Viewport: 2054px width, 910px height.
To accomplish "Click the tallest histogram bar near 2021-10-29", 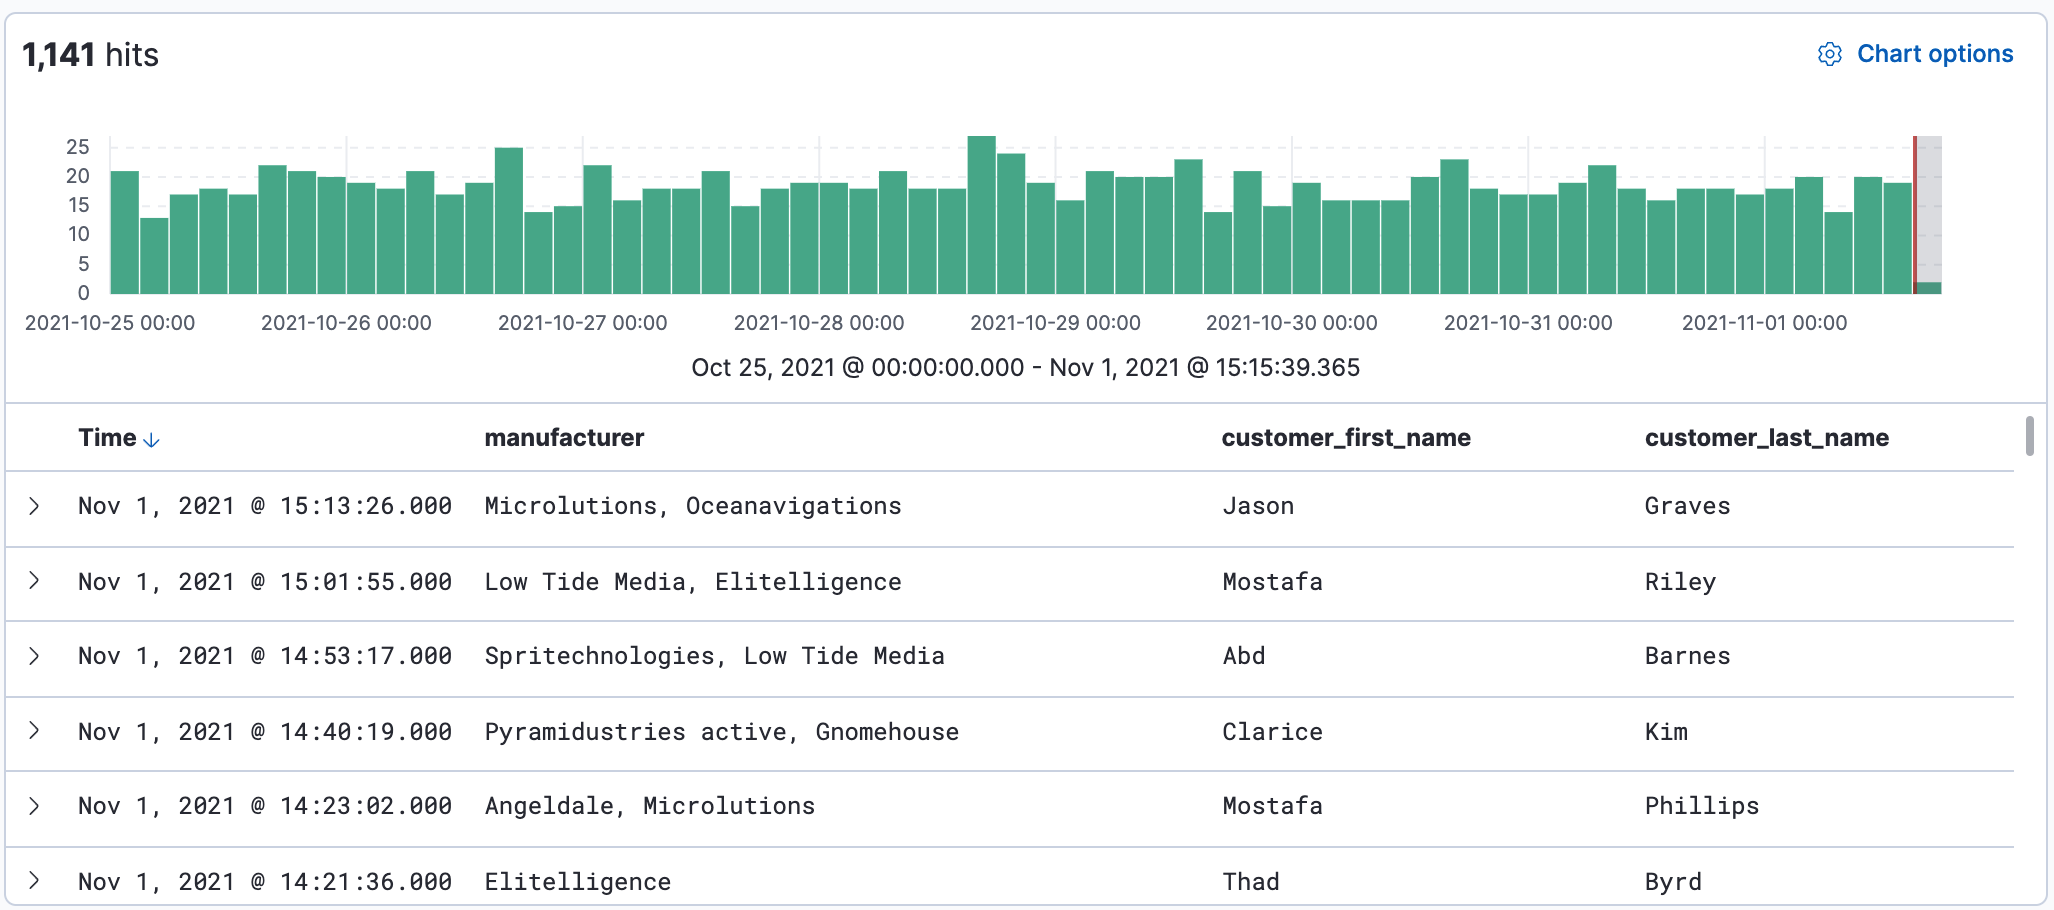I will pyautogui.click(x=981, y=215).
